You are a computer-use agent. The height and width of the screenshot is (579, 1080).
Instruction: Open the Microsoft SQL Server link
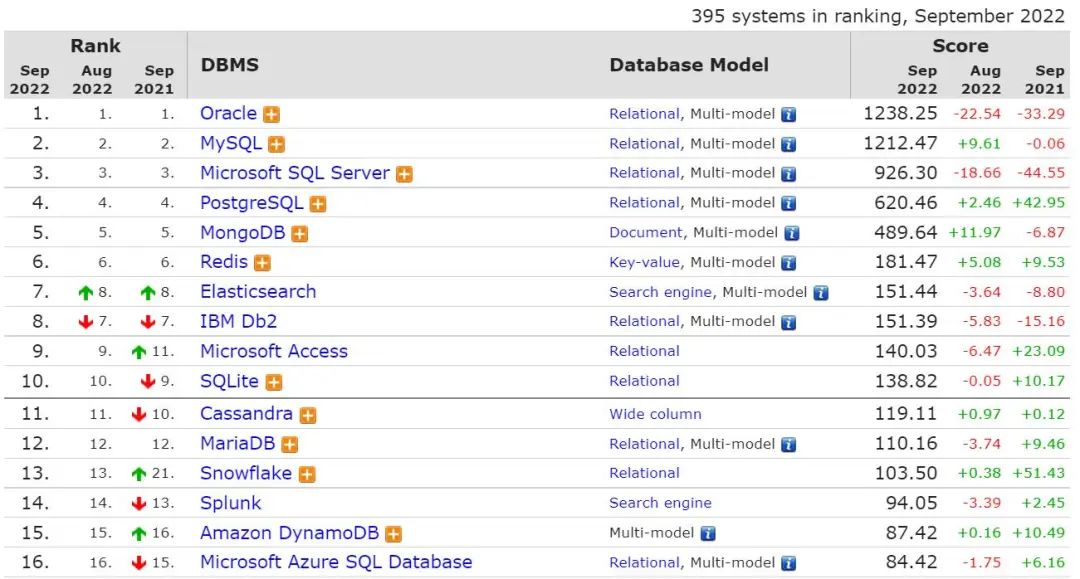[x=294, y=173]
